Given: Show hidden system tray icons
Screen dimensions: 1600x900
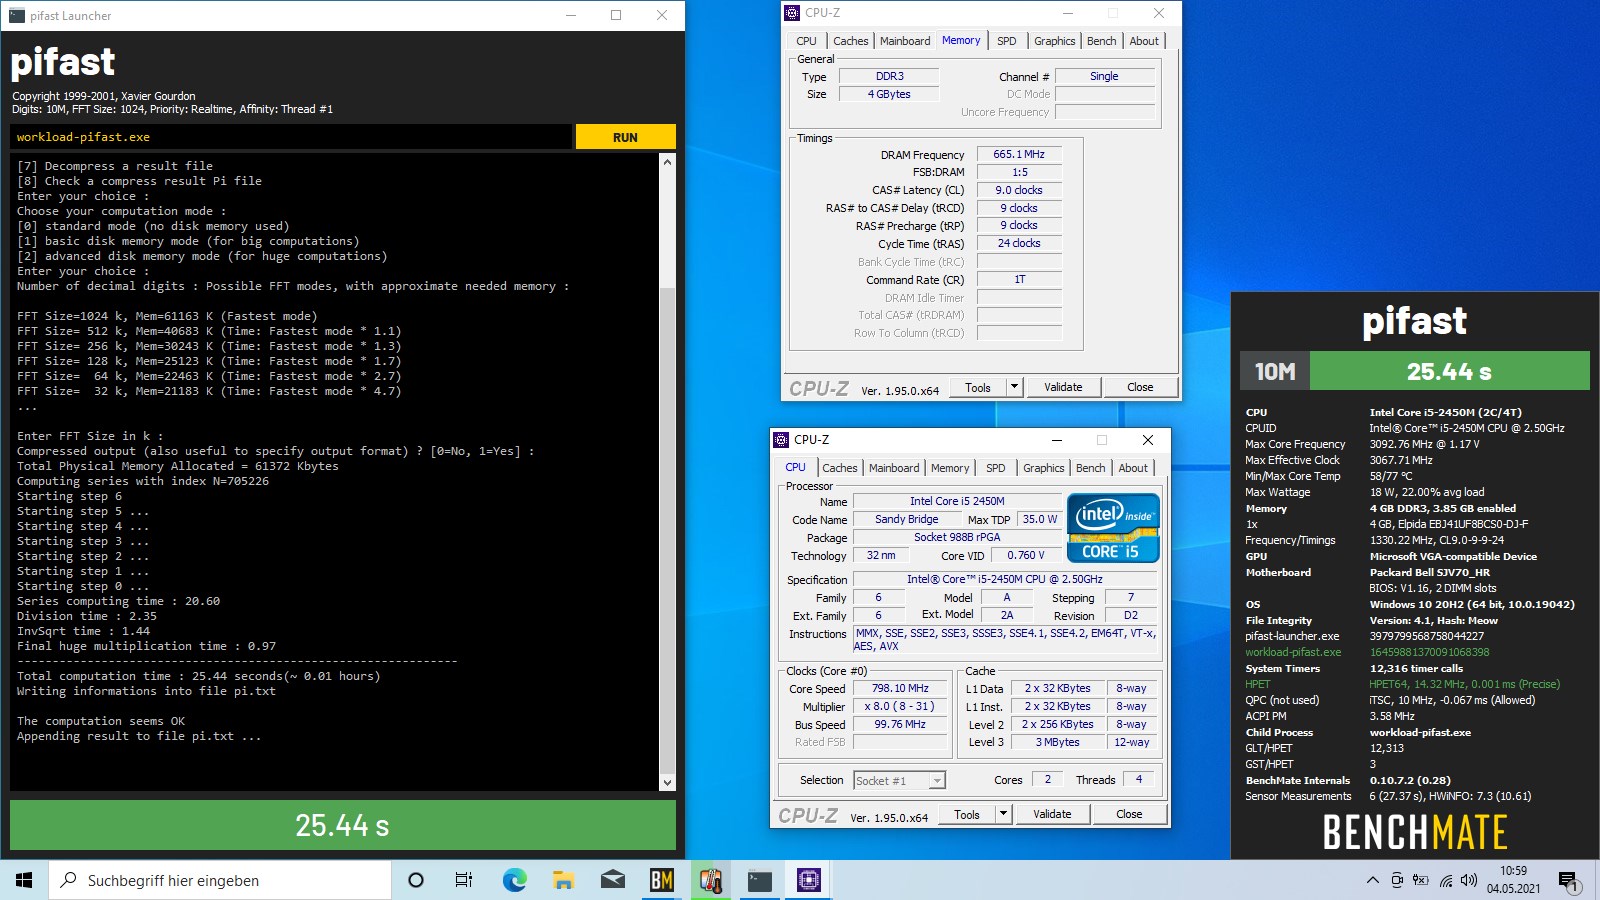Looking at the screenshot, I should coord(1372,880).
